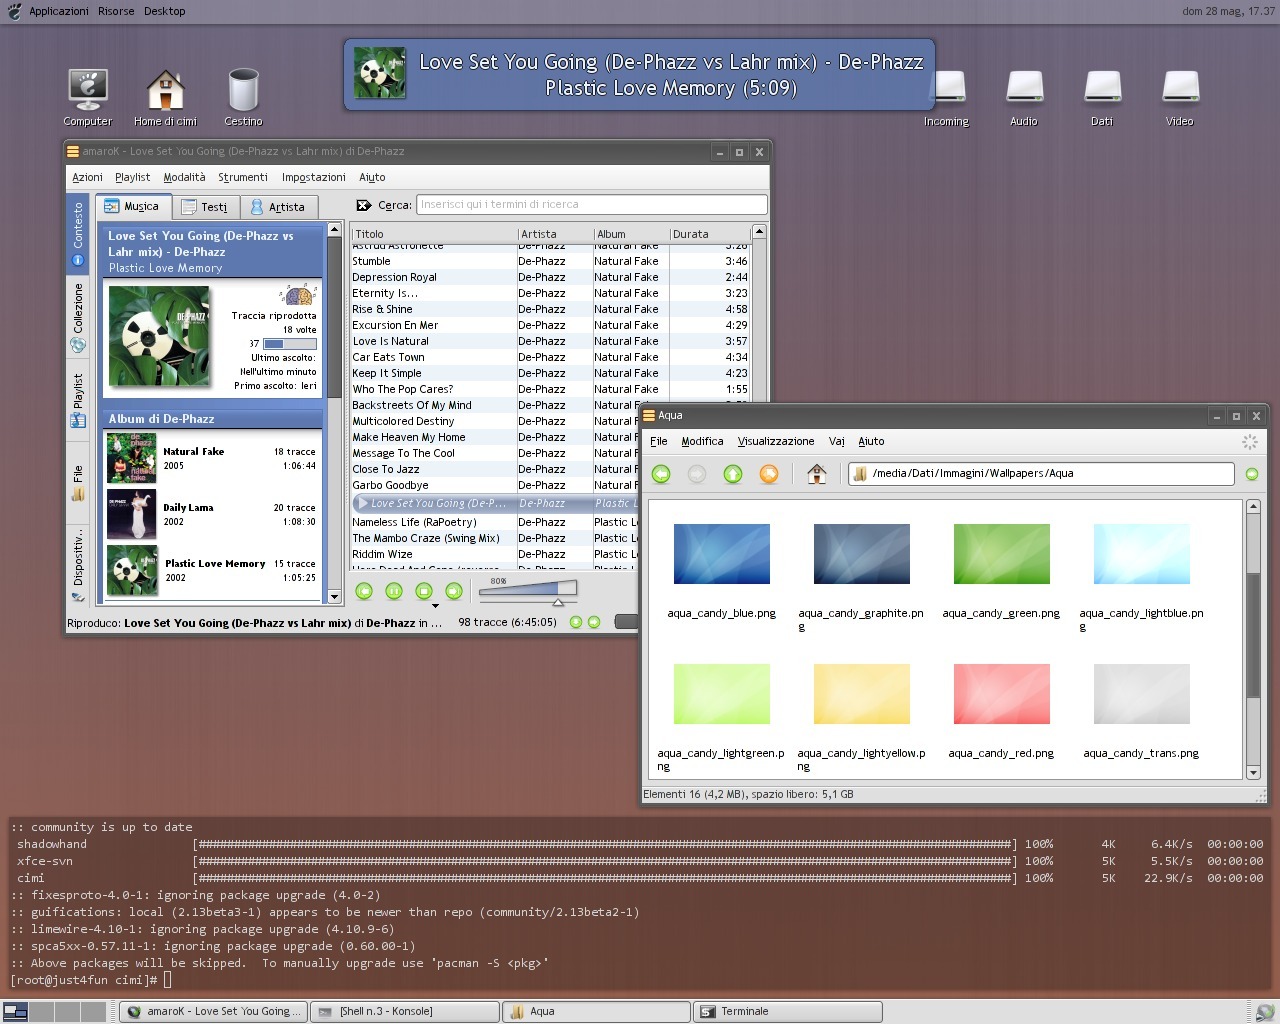
Task: Click the clear search icon beside Cerca
Action: [364, 205]
